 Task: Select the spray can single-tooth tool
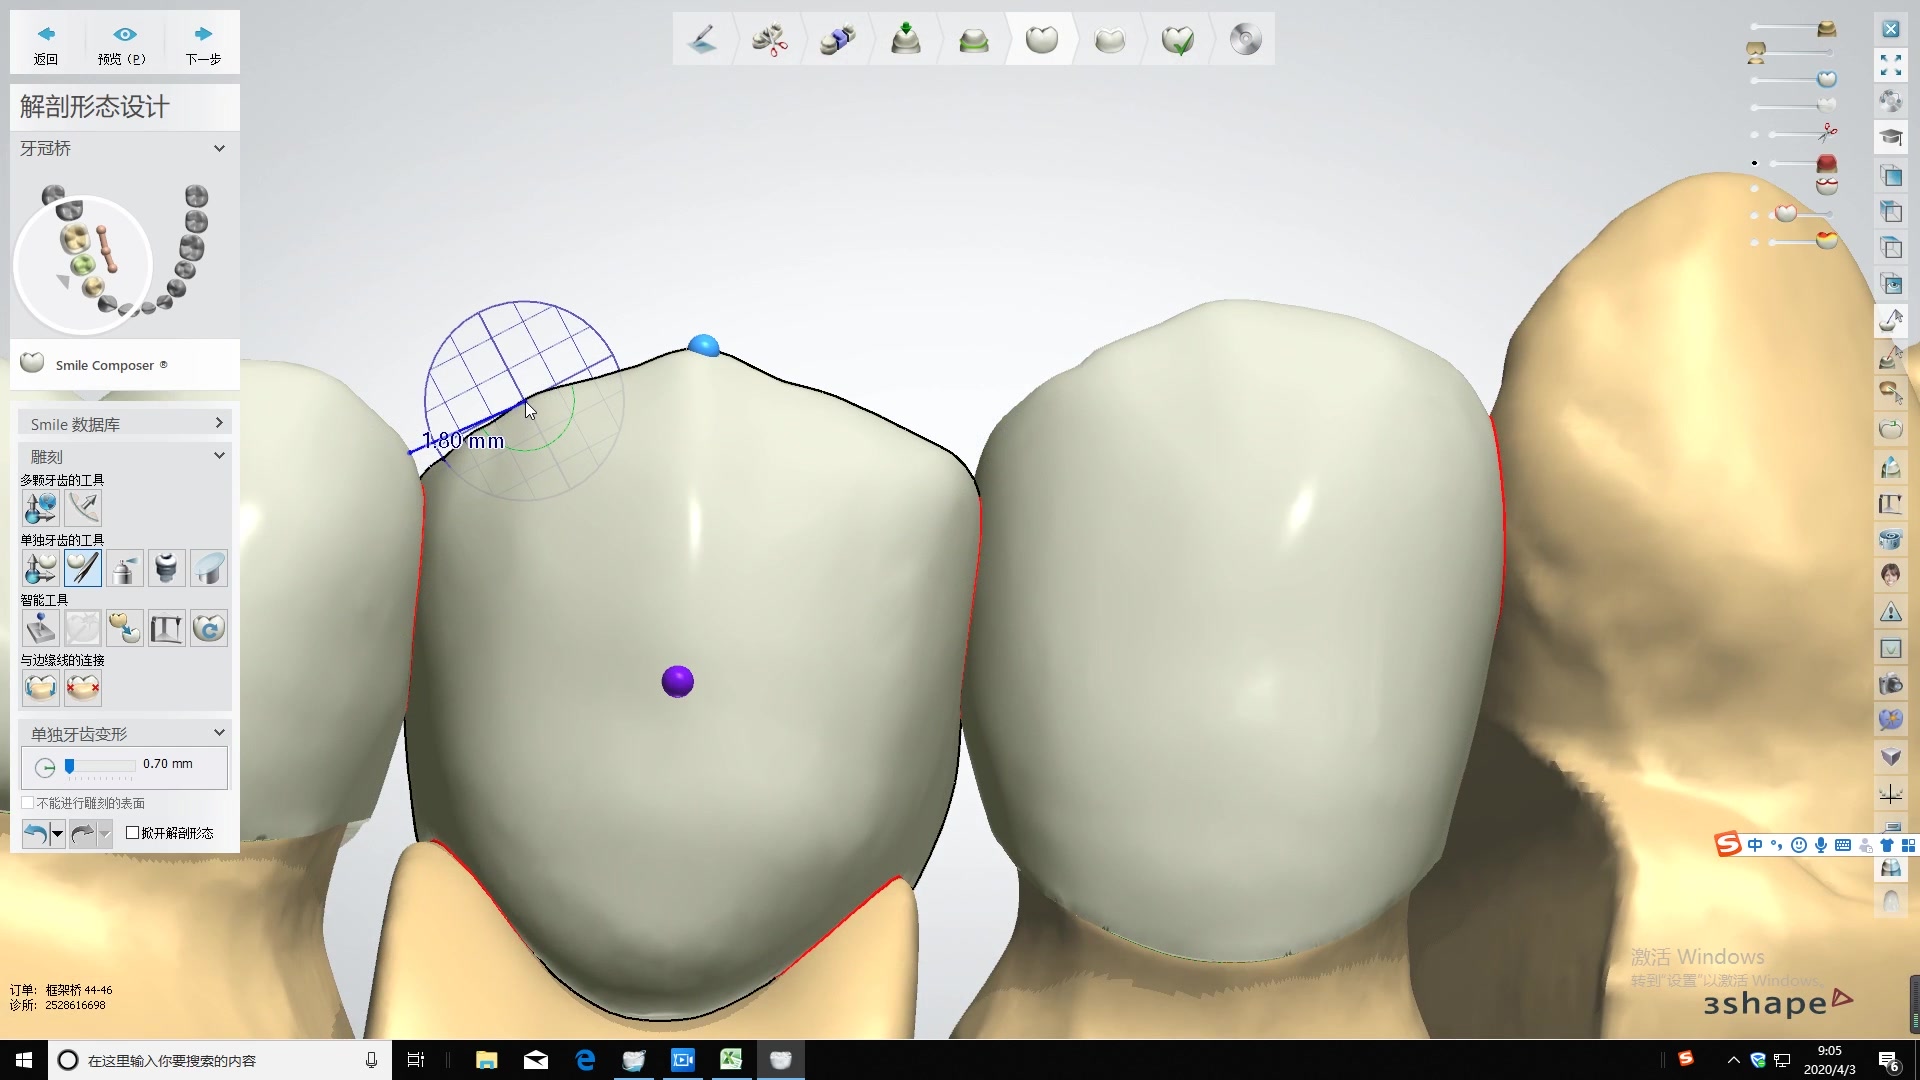(124, 568)
